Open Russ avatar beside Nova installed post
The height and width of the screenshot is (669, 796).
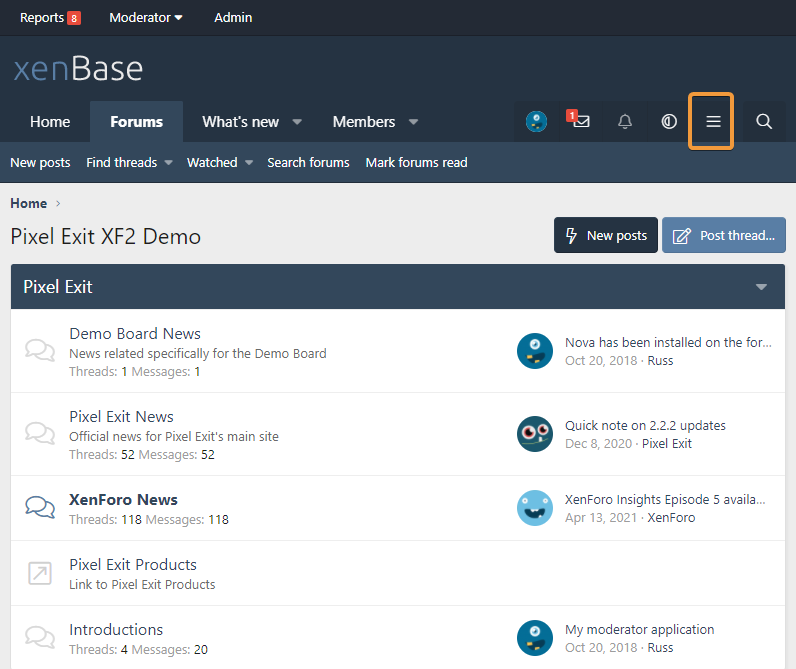coord(535,351)
